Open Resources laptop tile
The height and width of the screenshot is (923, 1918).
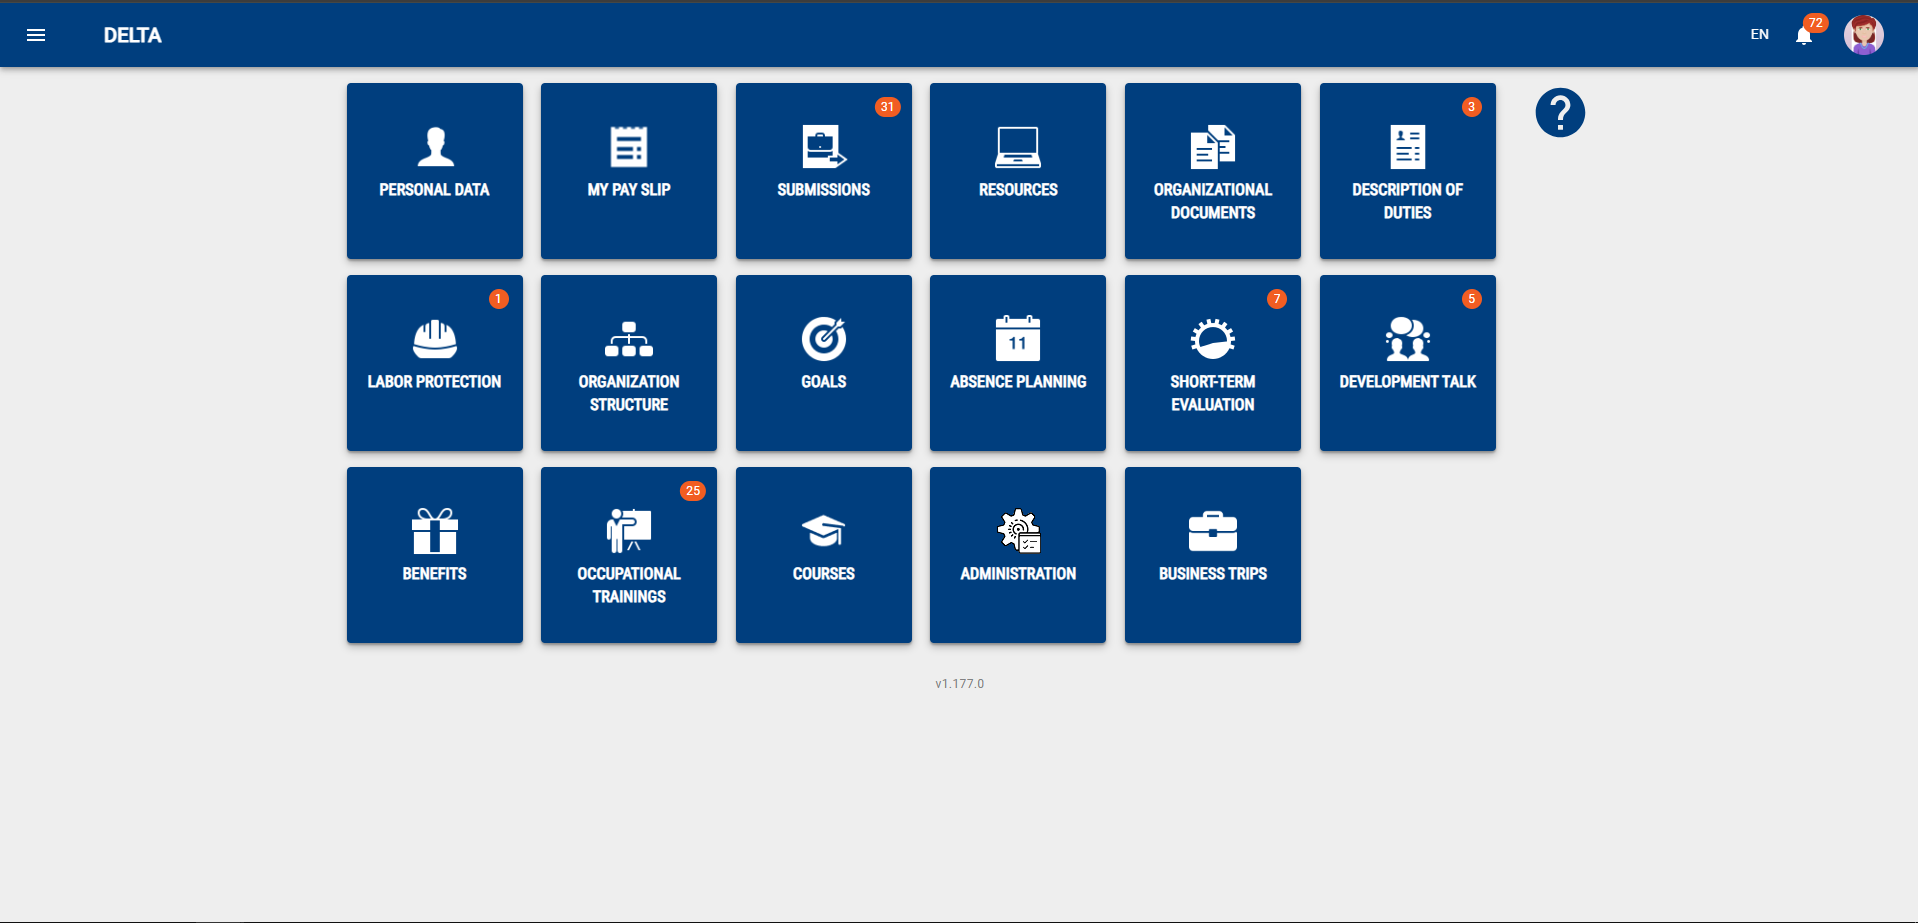[x=1018, y=171]
